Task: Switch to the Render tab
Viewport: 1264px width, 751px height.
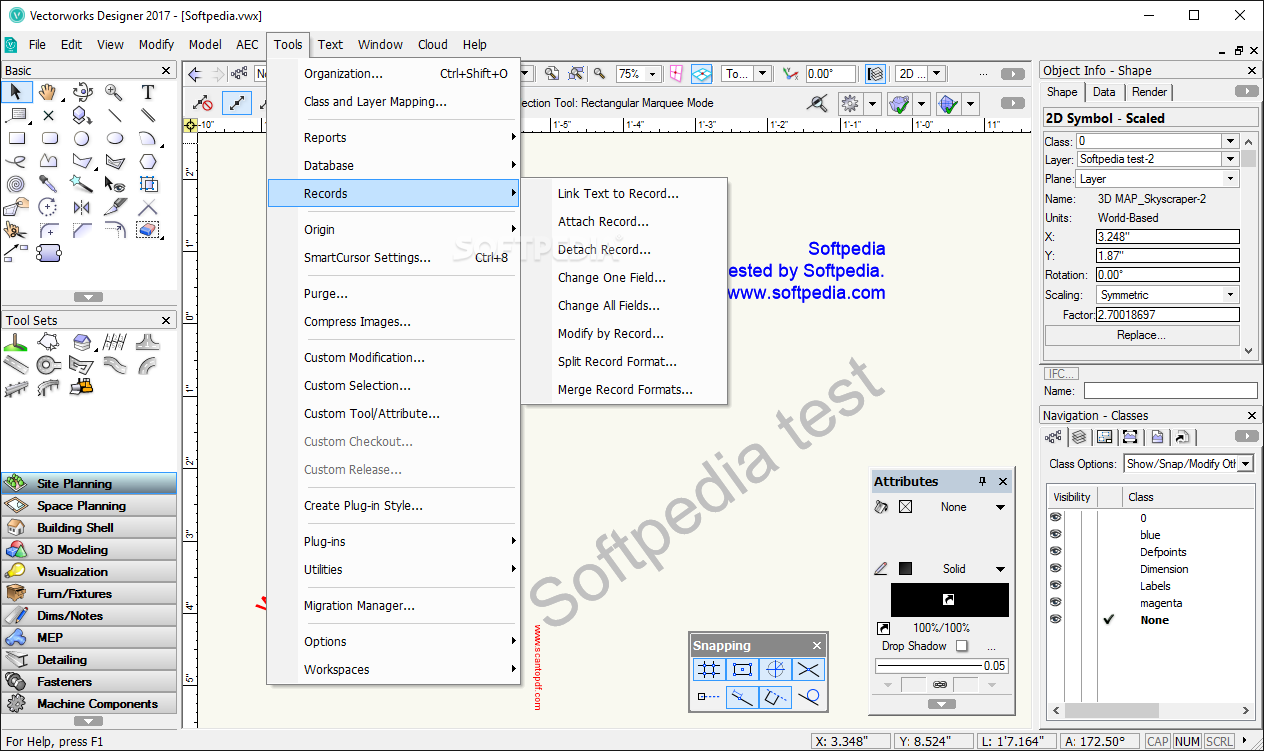Action: pos(1149,92)
